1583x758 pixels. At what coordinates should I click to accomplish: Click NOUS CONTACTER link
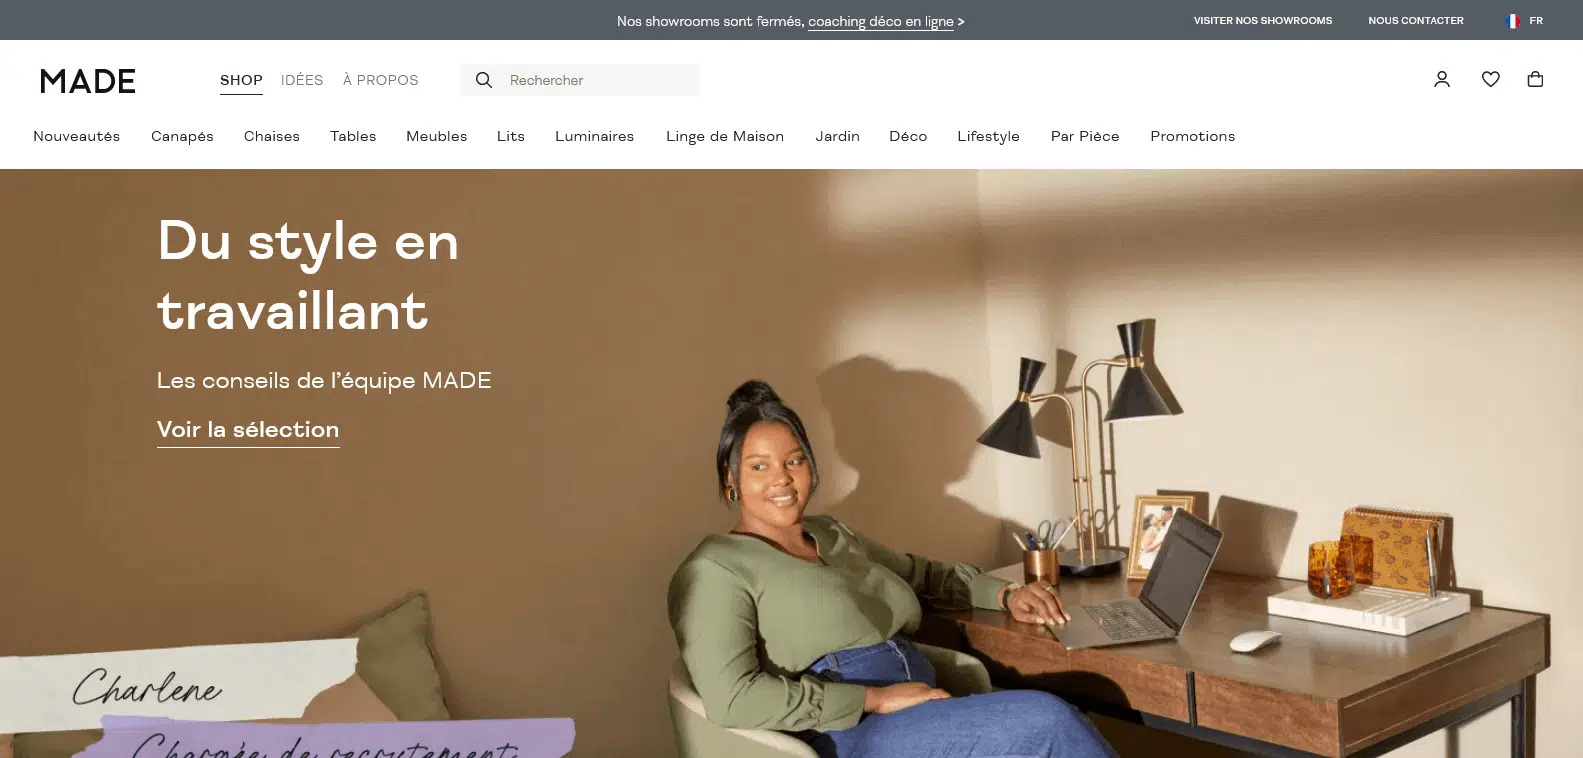1416,21
